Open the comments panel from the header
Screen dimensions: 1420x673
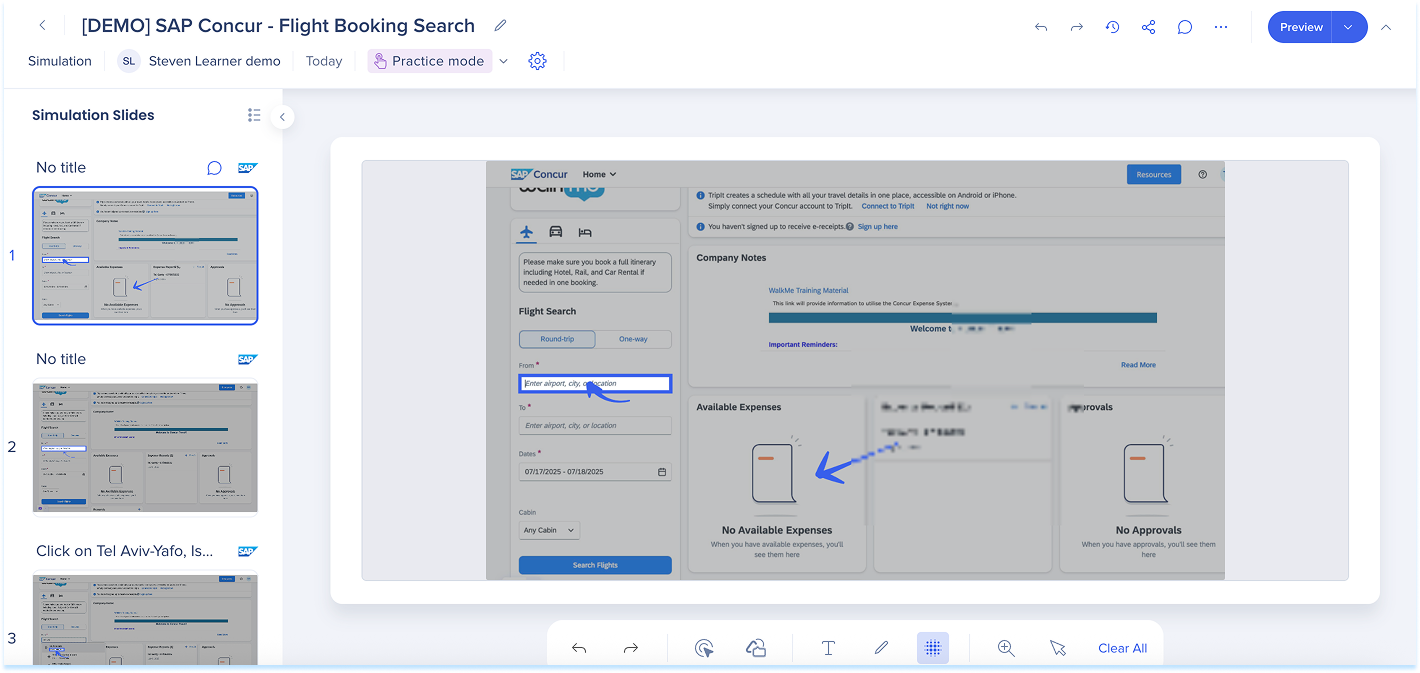(1184, 27)
